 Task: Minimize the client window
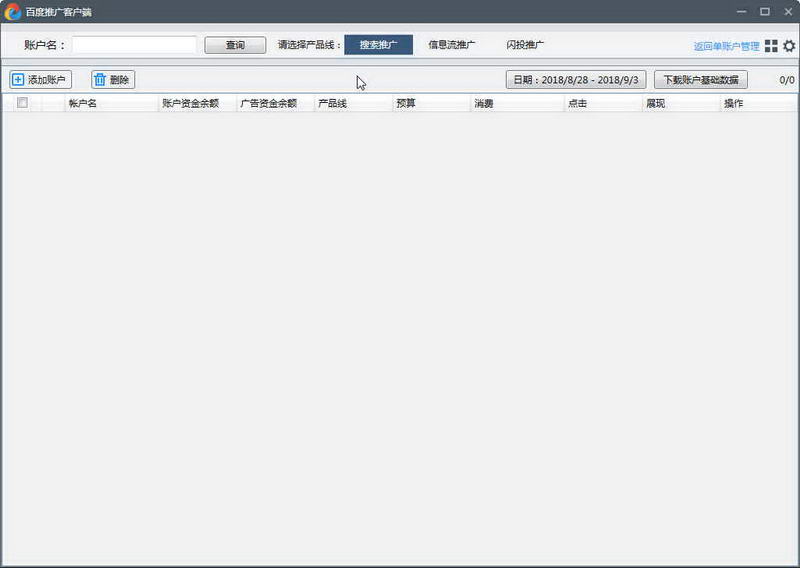click(741, 11)
